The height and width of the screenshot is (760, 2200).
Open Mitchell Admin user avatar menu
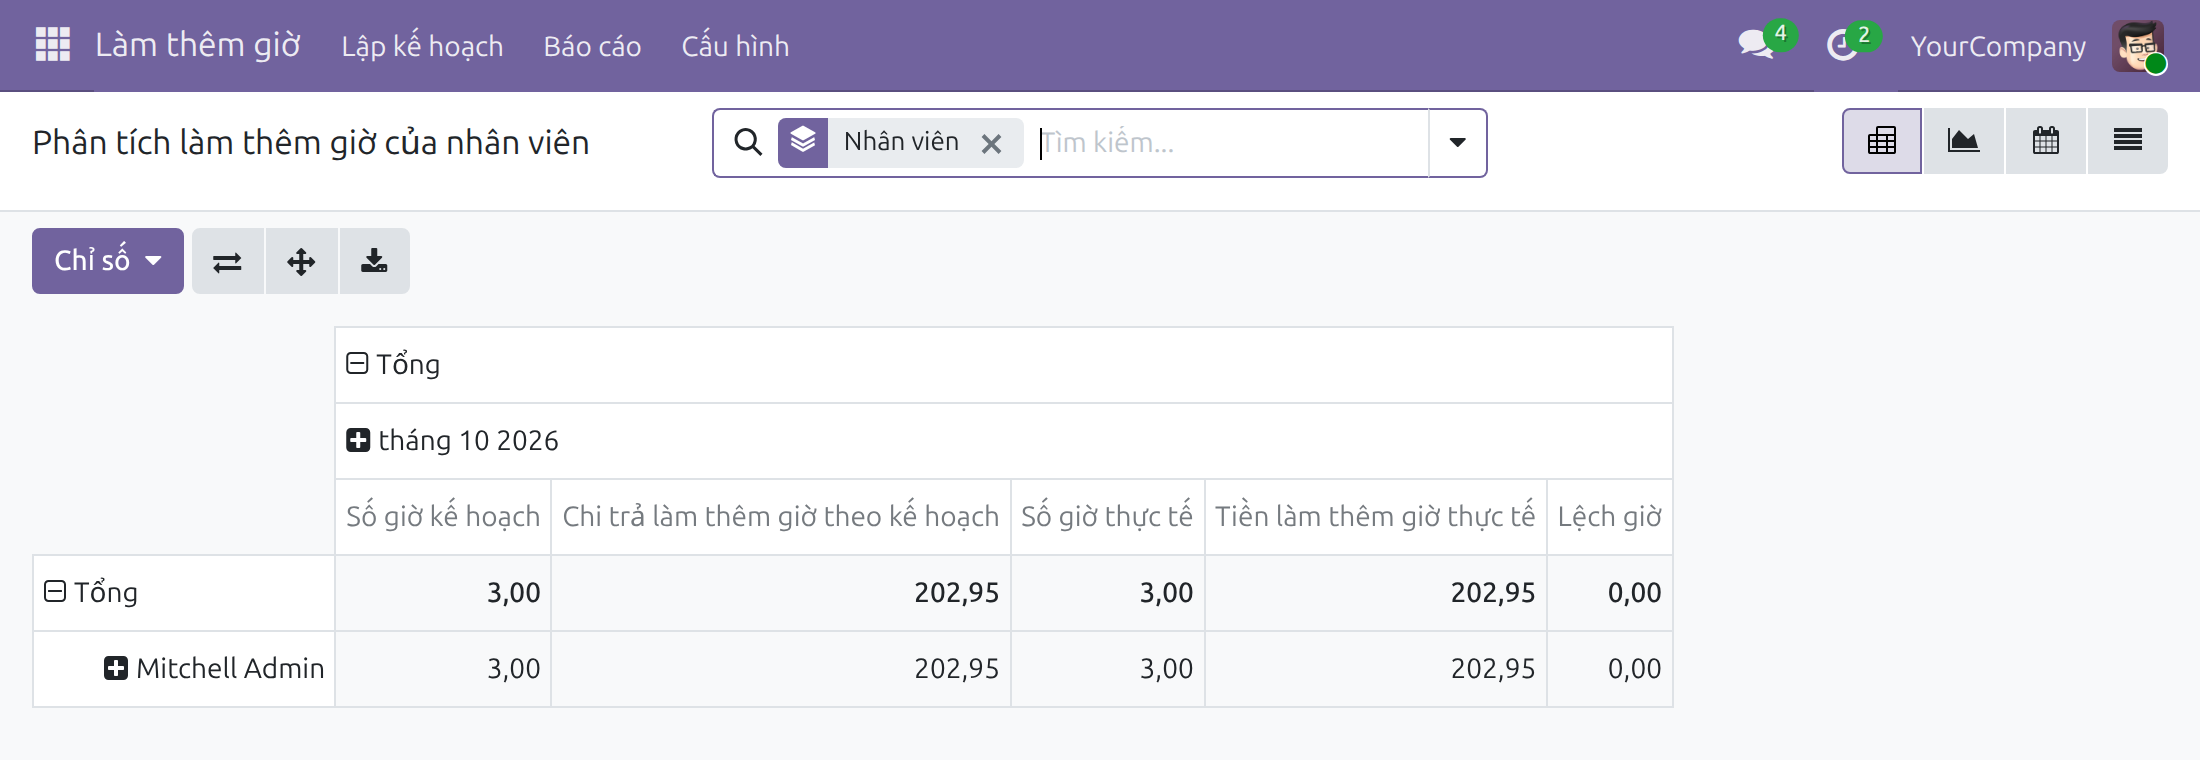click(2138, 46)
